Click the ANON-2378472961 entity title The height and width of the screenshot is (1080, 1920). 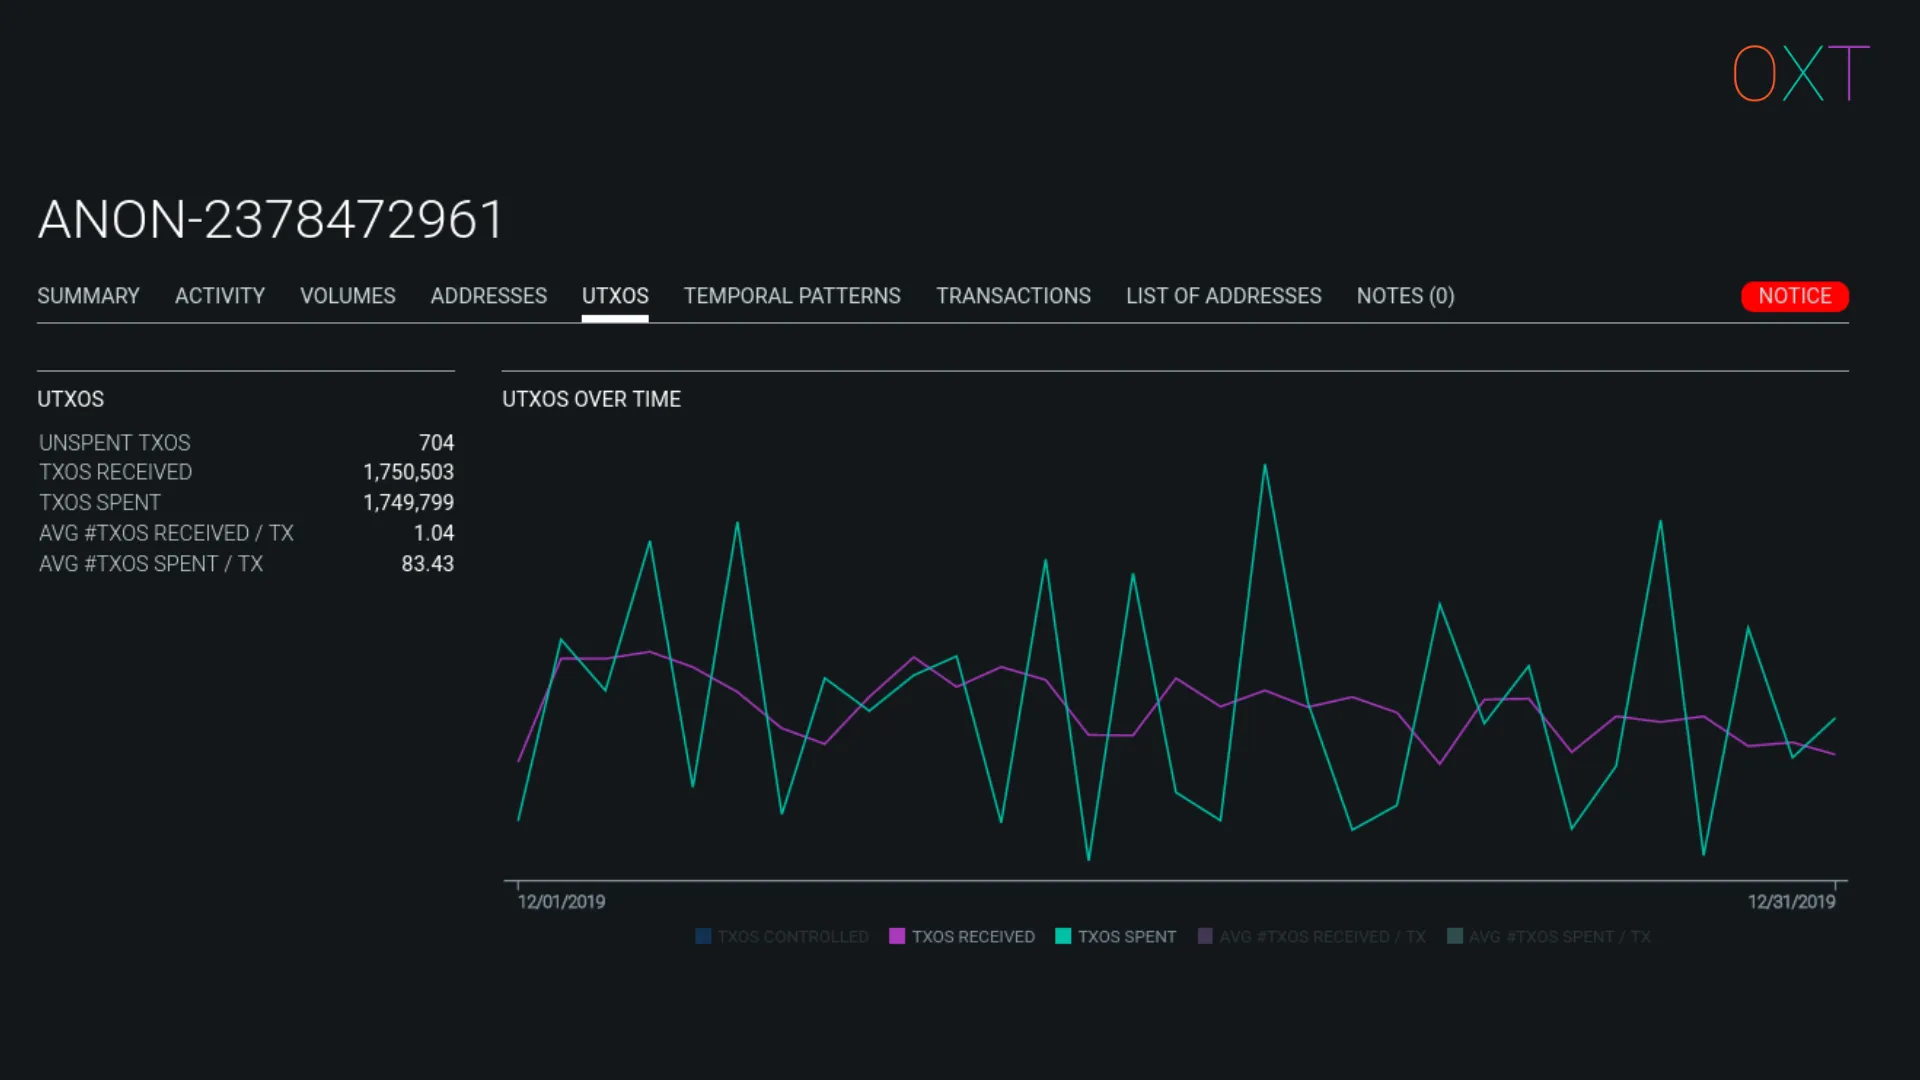(270, 219)
